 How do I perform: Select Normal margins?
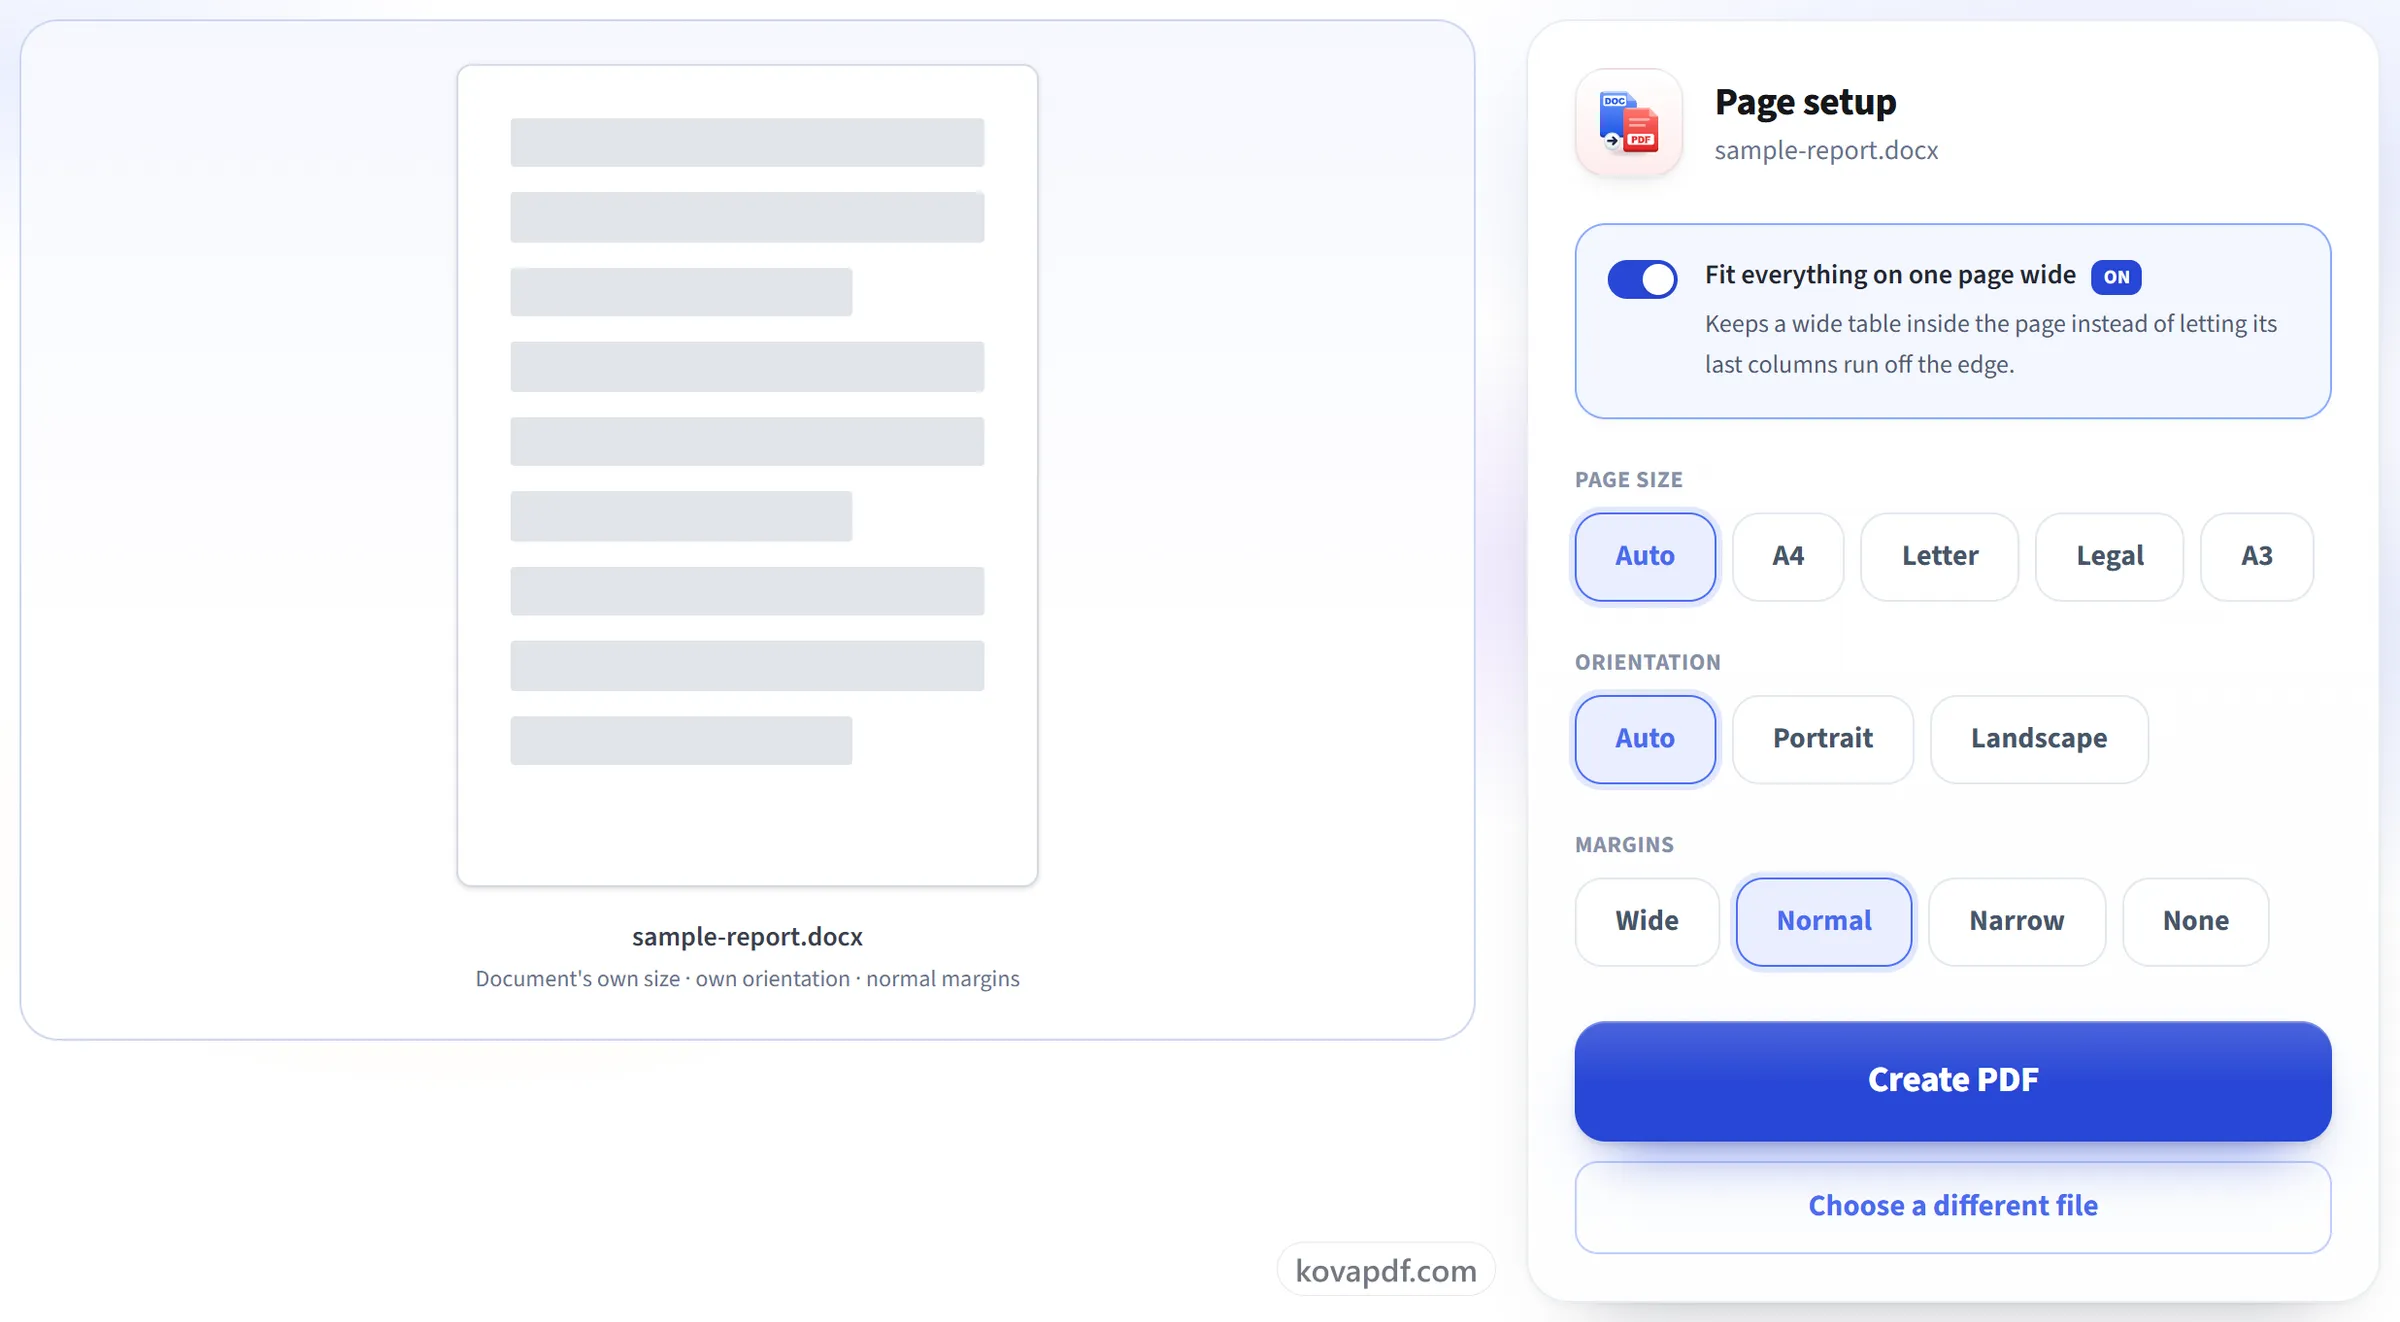pyautogui.click(x=1824, y=921)
